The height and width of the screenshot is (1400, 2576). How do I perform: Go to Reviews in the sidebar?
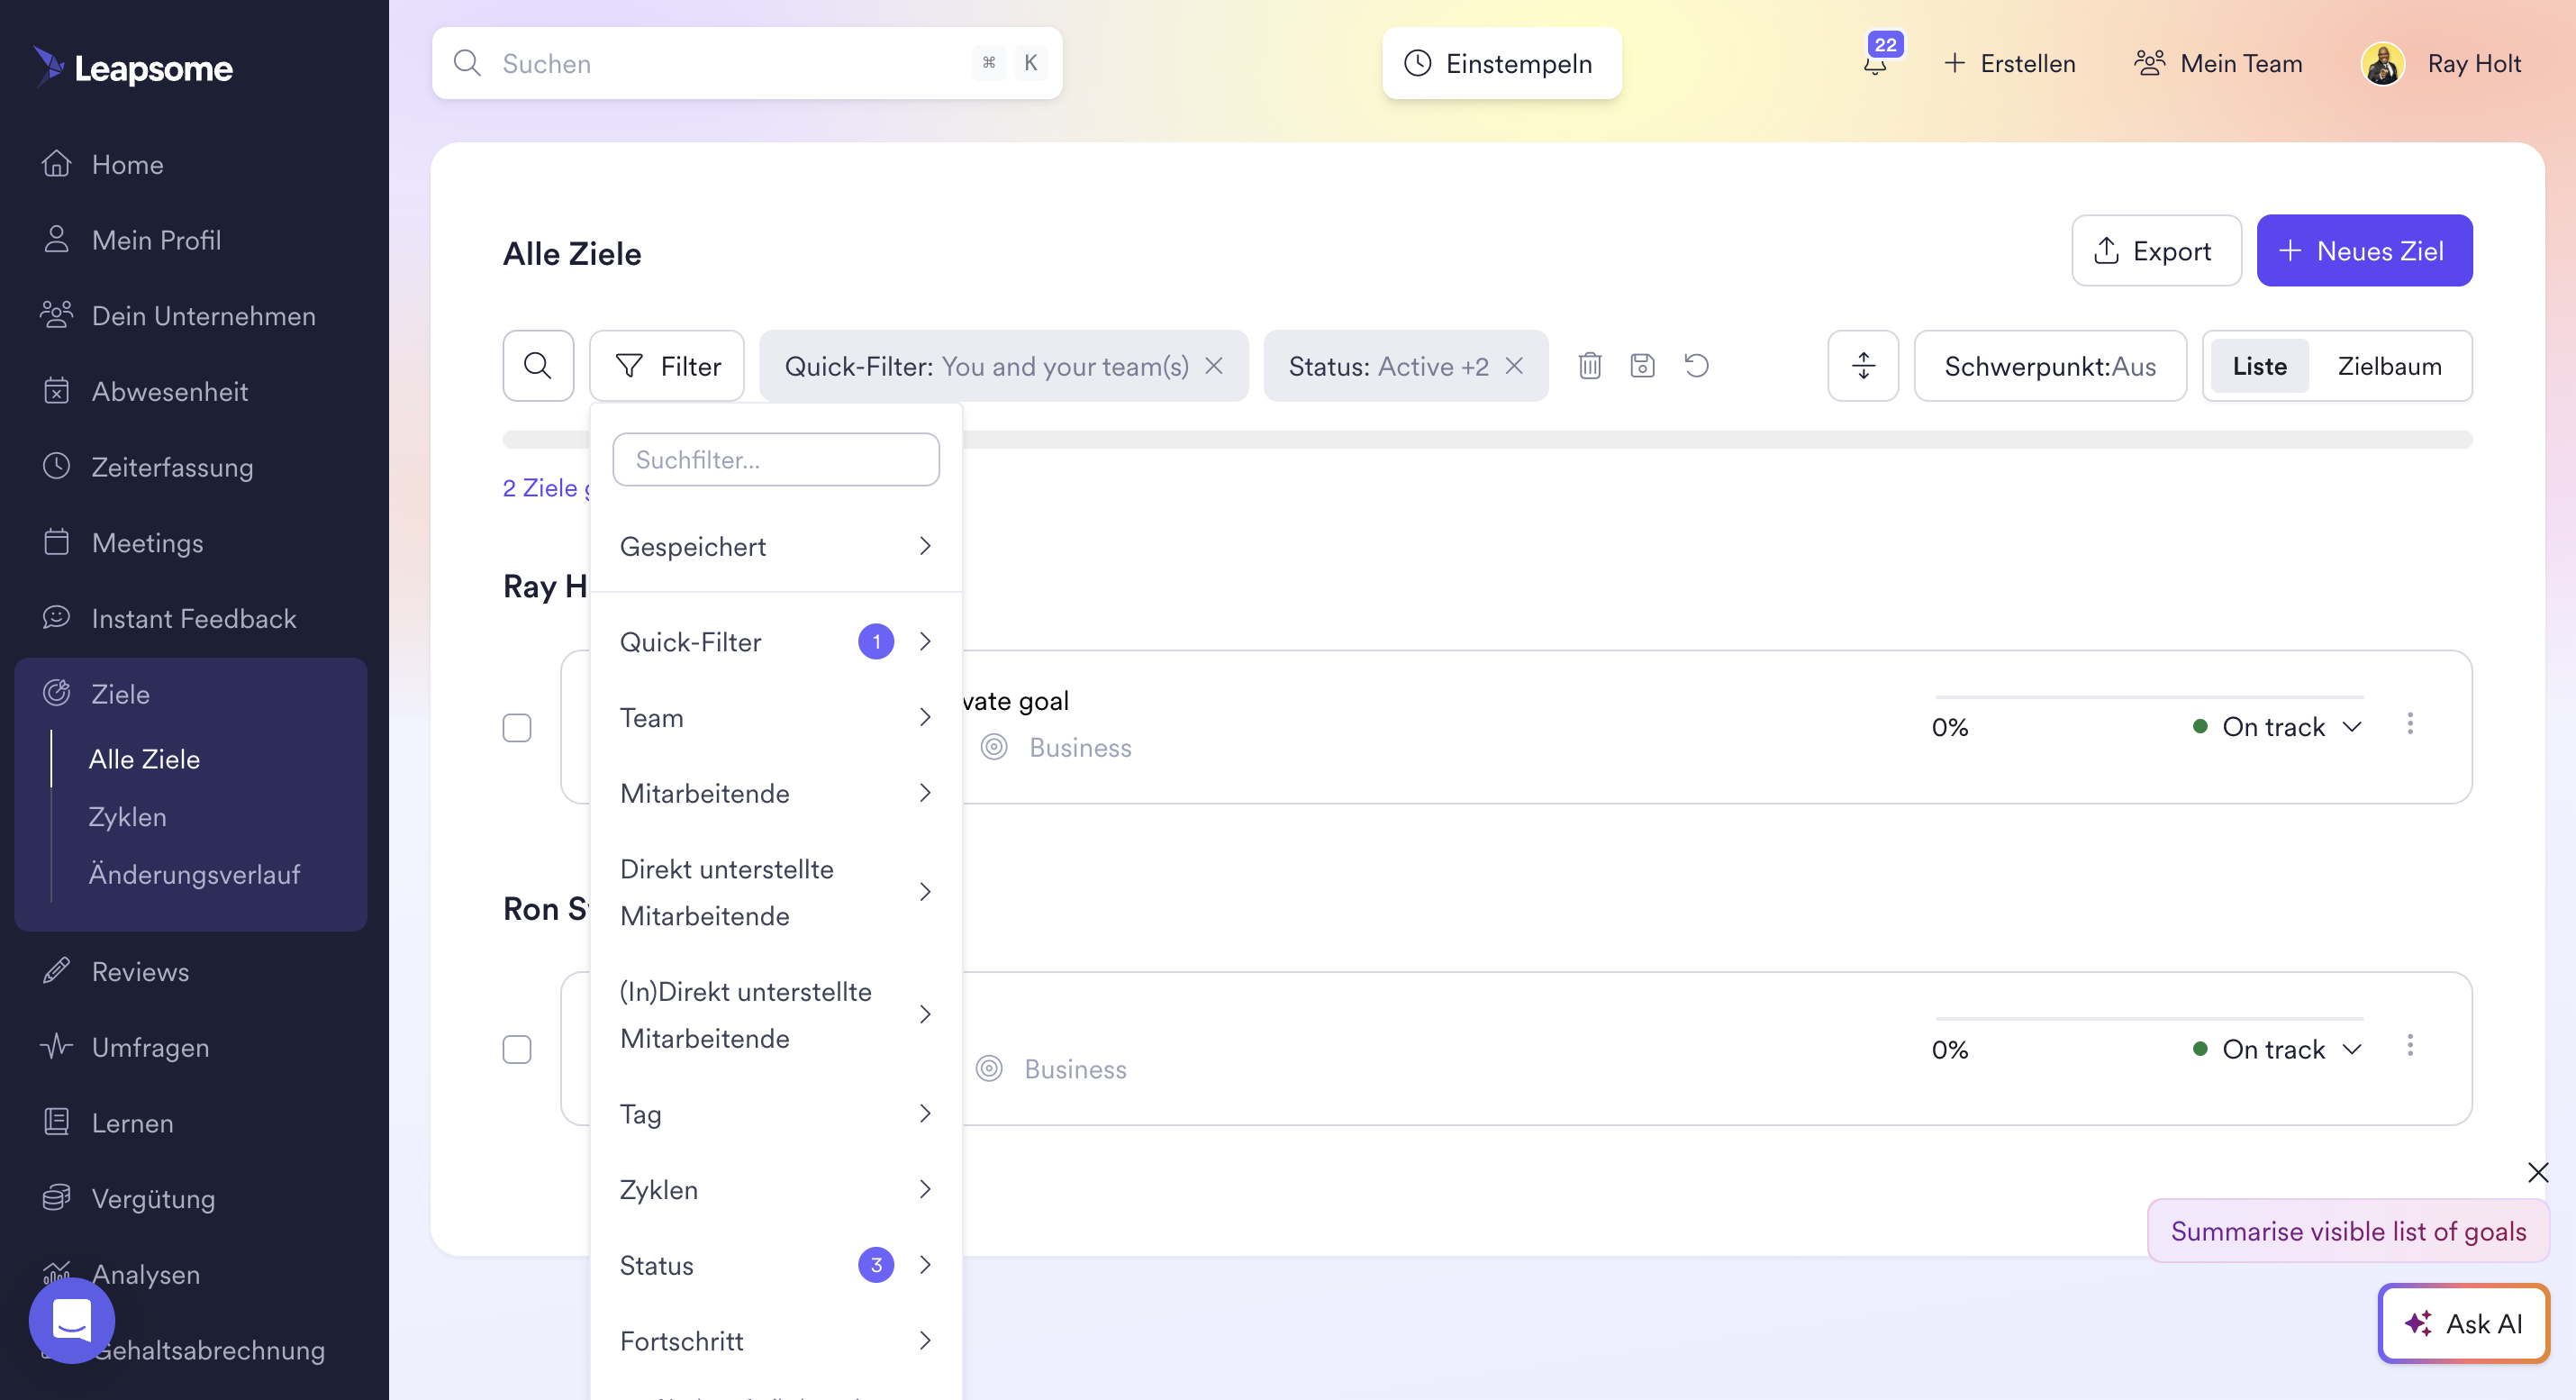pyautogui.click(x=140, y=972)
